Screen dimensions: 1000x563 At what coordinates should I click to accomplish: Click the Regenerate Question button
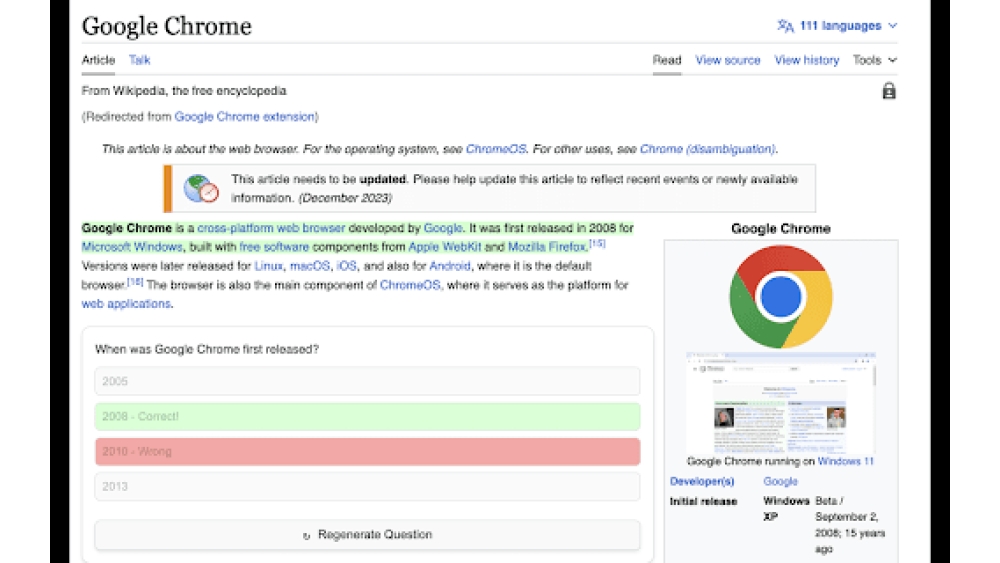coord(367,535)
